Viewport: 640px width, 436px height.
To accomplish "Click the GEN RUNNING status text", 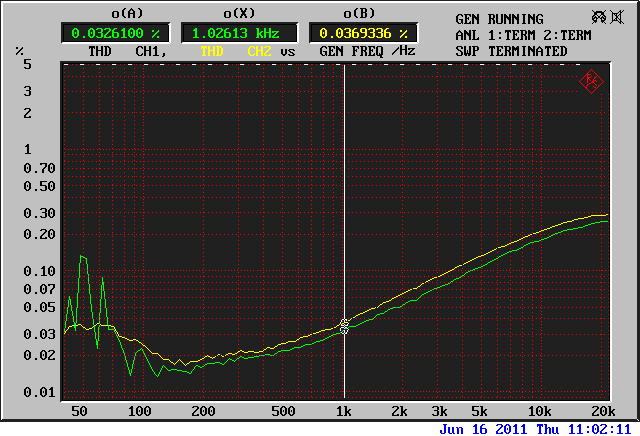I will click(x=499, y=19).
